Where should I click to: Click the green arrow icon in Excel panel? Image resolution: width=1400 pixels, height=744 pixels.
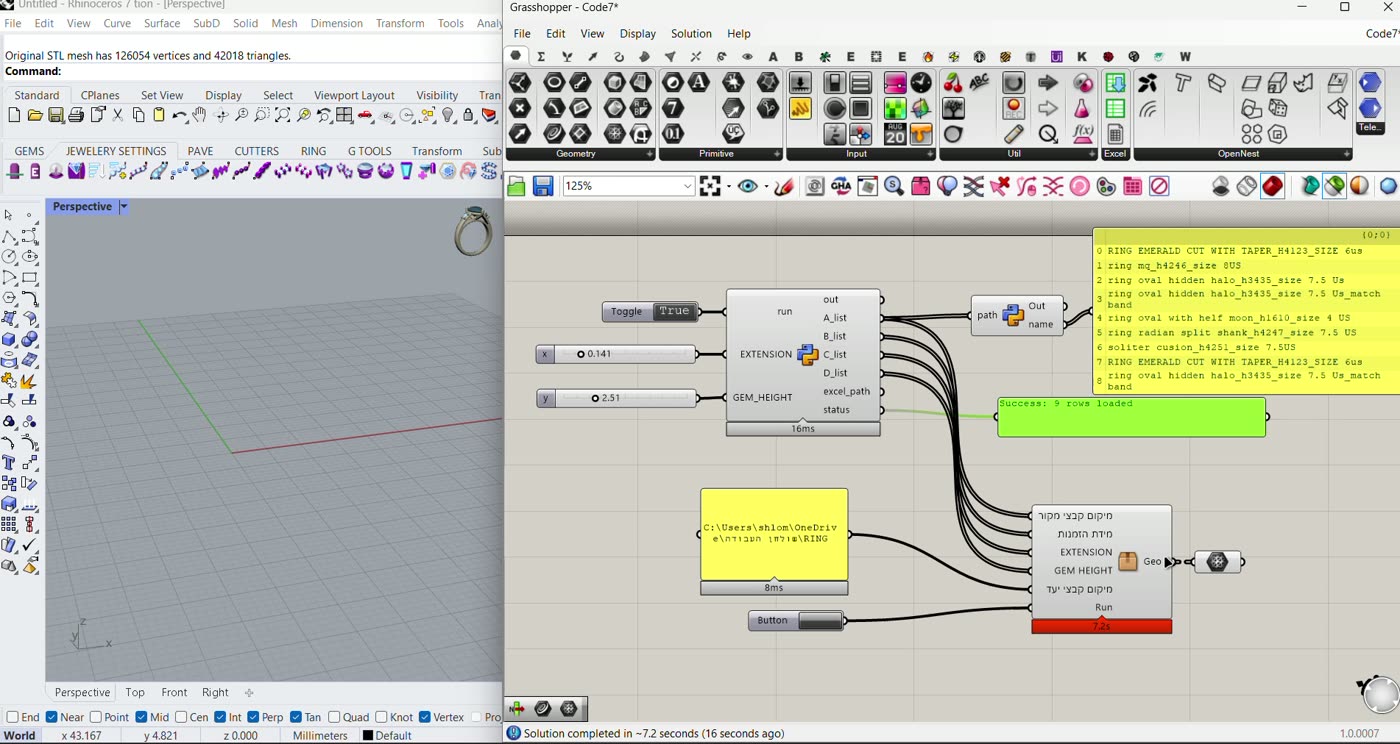(1115, 83)
